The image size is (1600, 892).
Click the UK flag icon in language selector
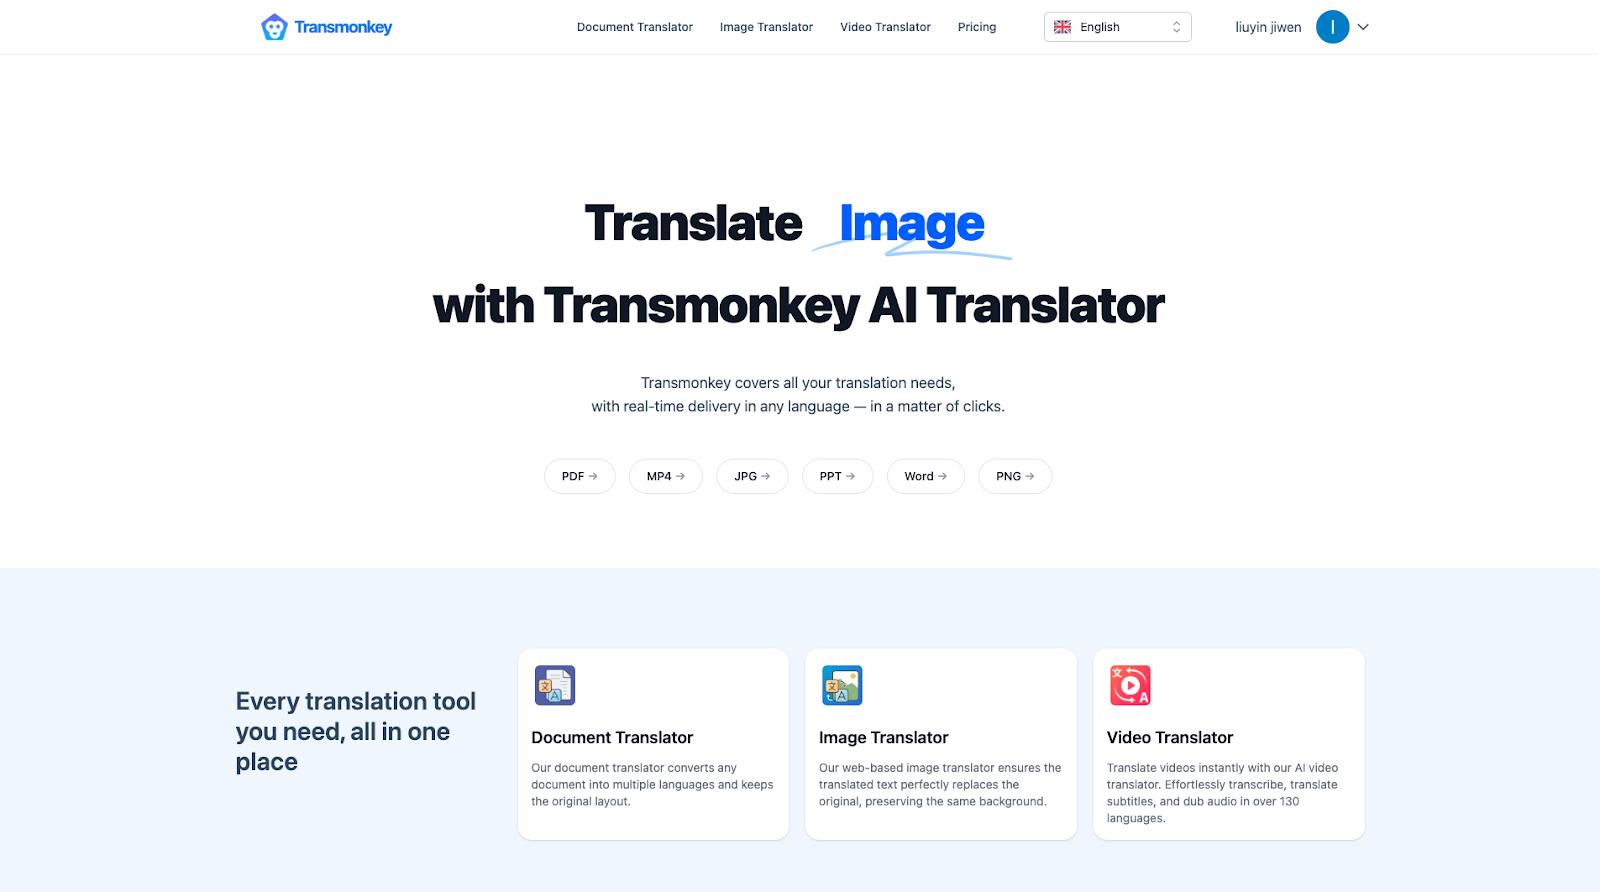pos(1062,27)
